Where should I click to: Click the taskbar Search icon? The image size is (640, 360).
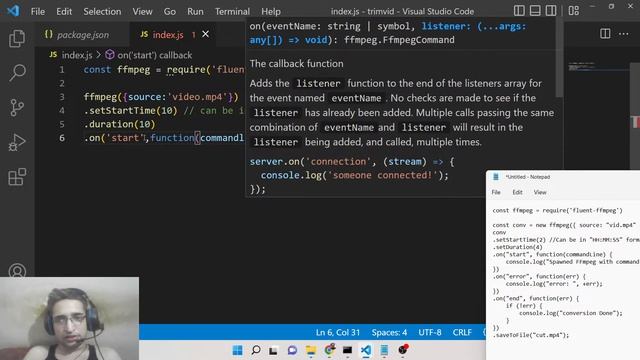tap(256, 350)
